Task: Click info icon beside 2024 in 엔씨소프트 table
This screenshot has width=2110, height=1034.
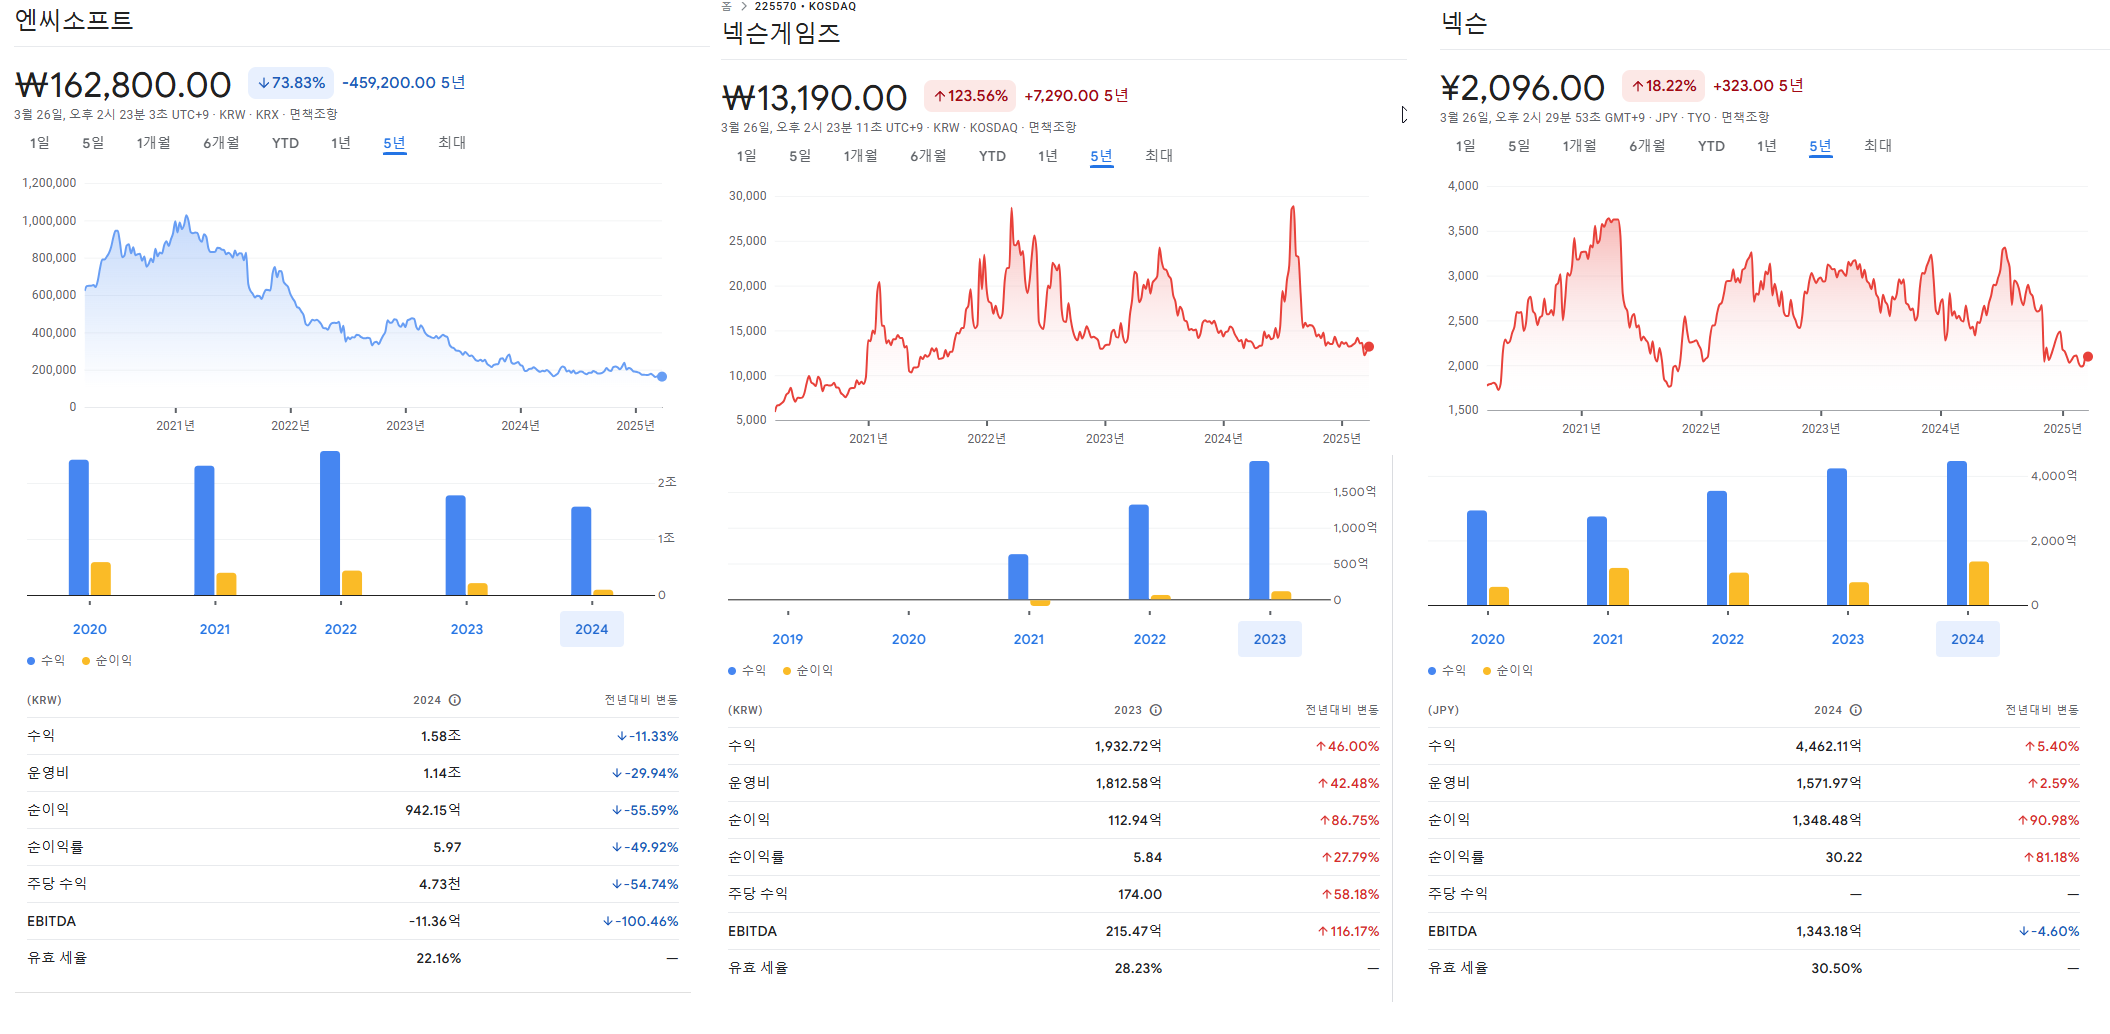Action: 455,700
